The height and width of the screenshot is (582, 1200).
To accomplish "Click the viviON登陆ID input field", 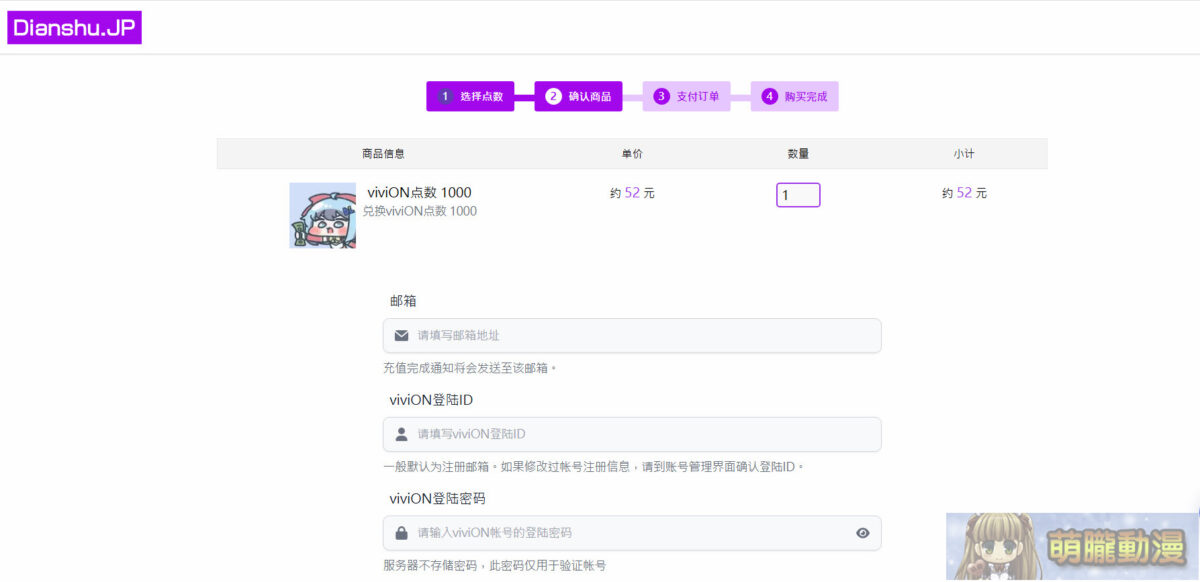I will (x=630, y=434).
